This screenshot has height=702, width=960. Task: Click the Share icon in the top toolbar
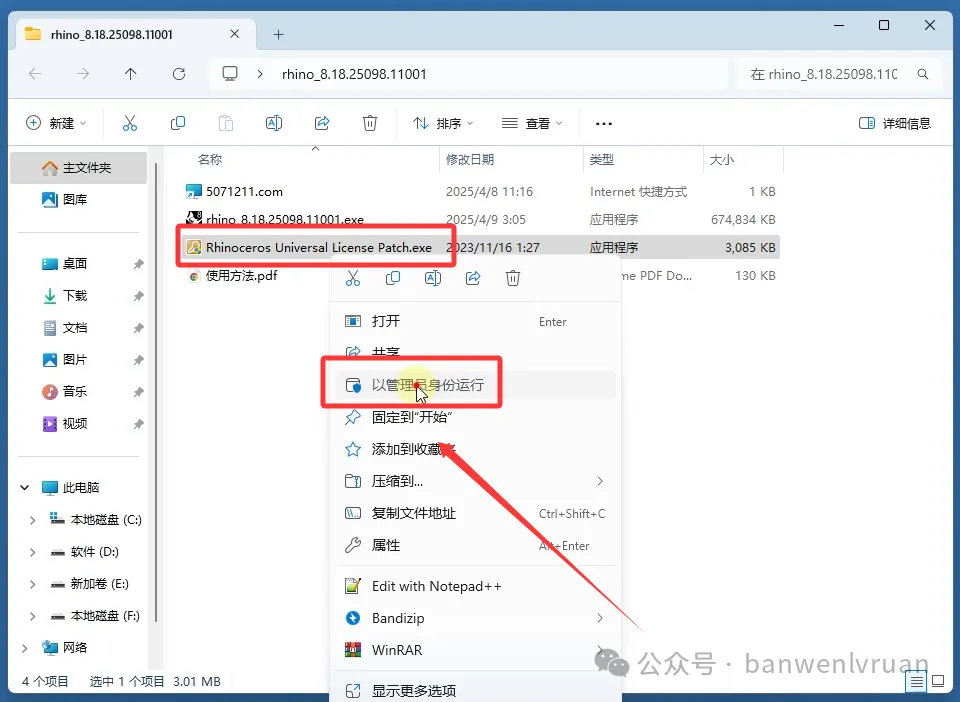(x=322, y=123)
